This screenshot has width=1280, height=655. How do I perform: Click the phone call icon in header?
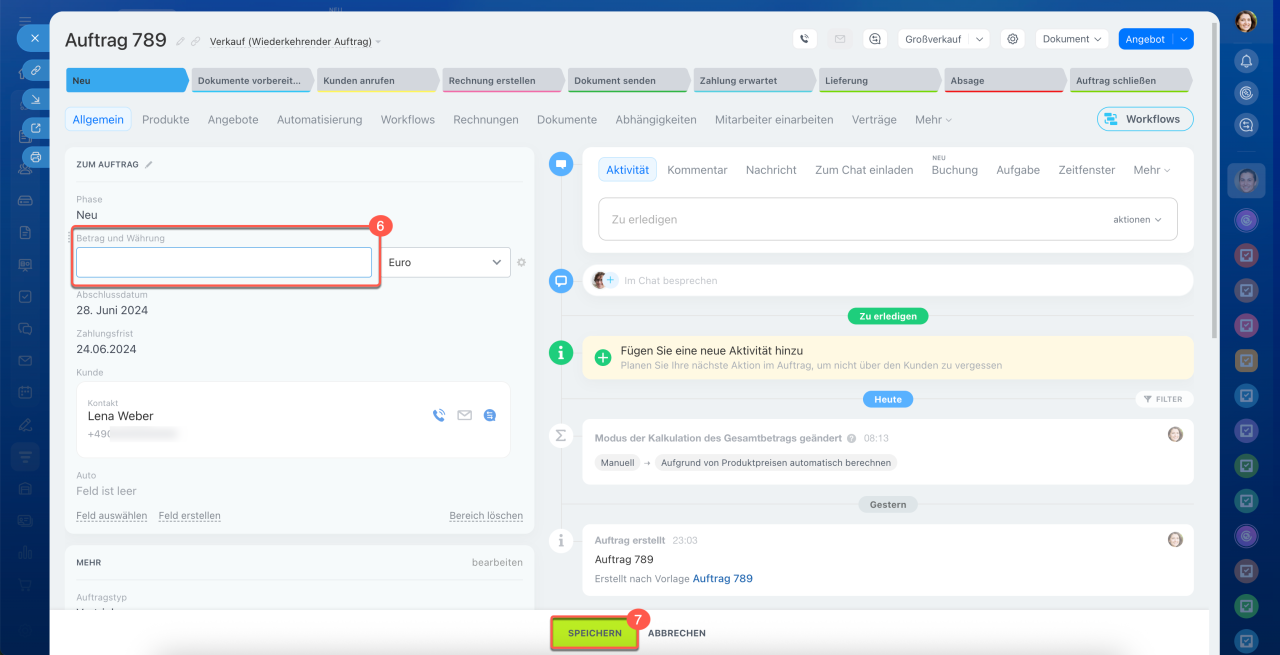[805, 39]
